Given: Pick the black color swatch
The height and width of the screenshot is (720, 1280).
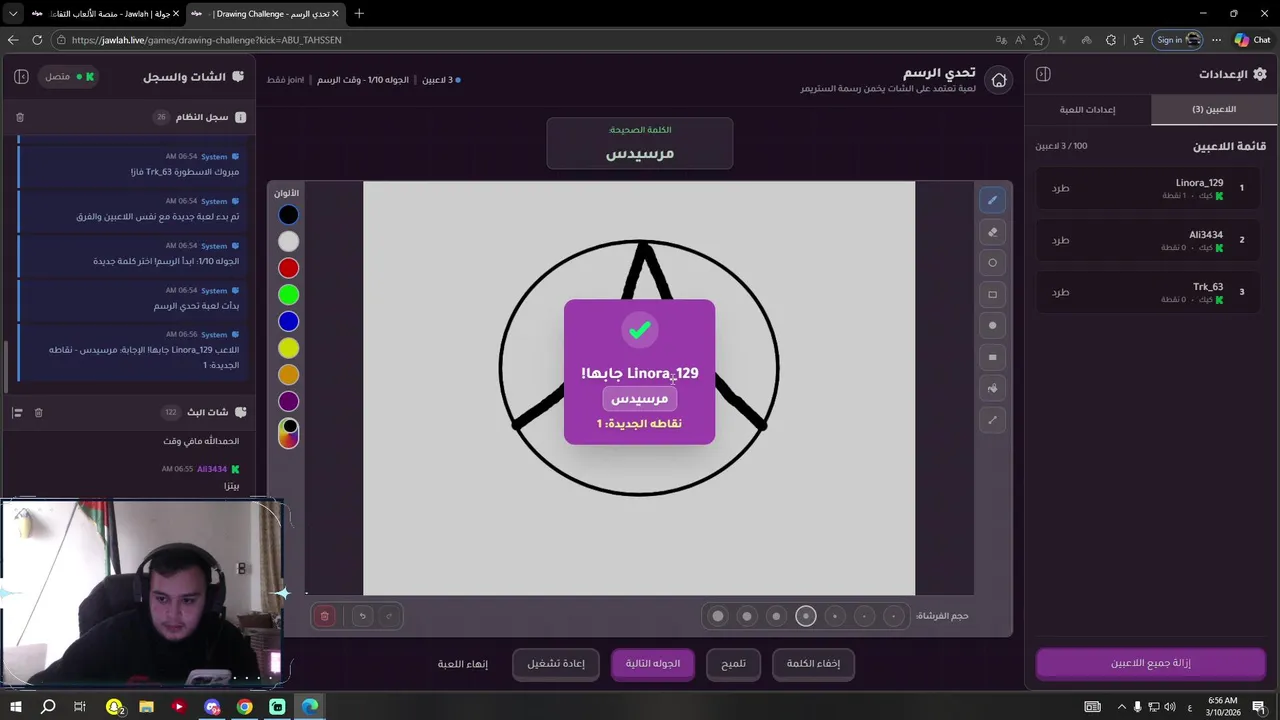Looking at the screenshot, I should [x=288, y=214].
